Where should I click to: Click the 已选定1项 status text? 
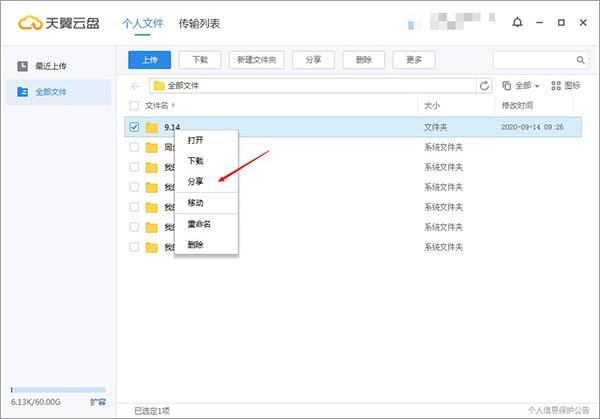(x=152, y=411)
